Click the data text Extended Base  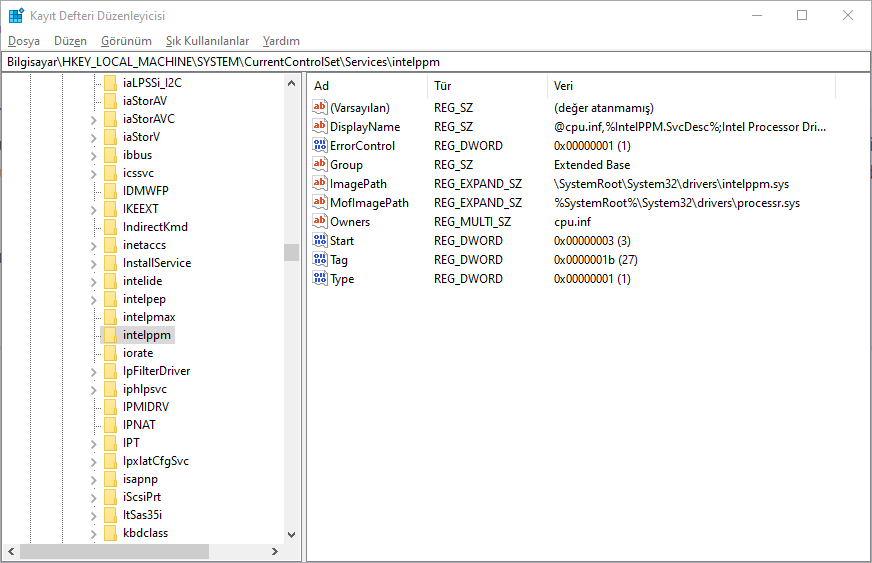592,165
